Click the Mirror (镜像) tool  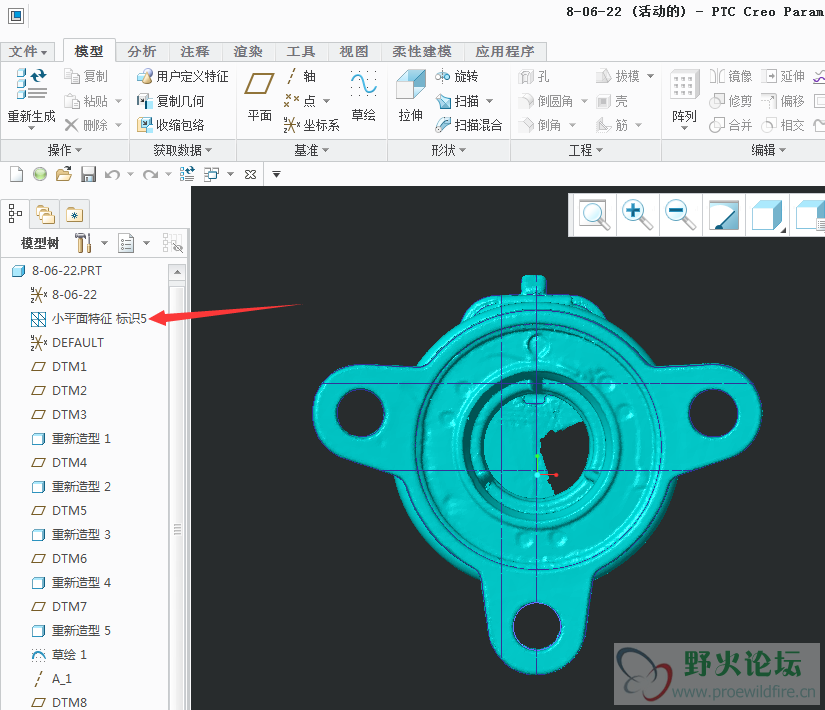click(x=731, y=76)
